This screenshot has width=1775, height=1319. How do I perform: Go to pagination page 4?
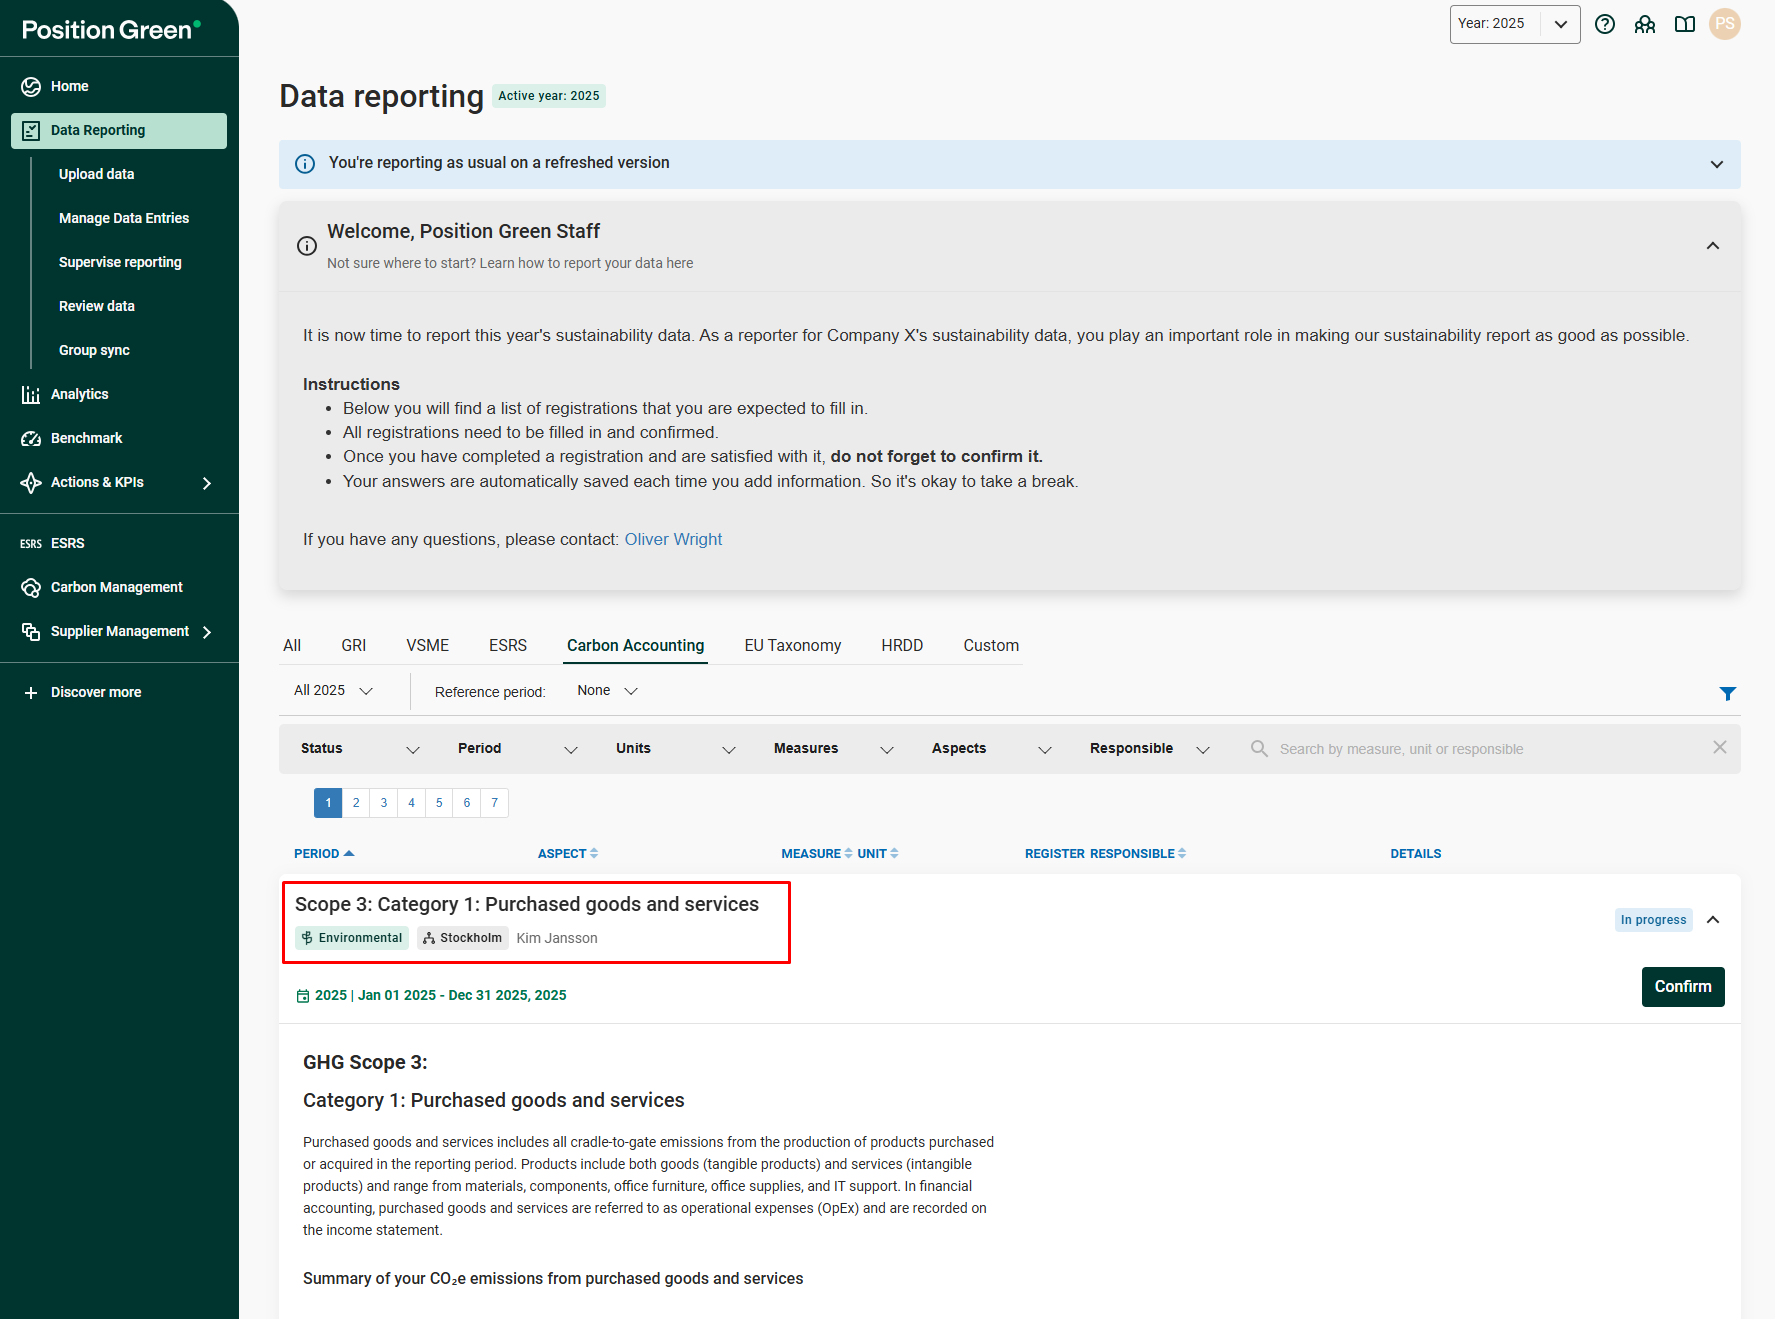(411, 803)
